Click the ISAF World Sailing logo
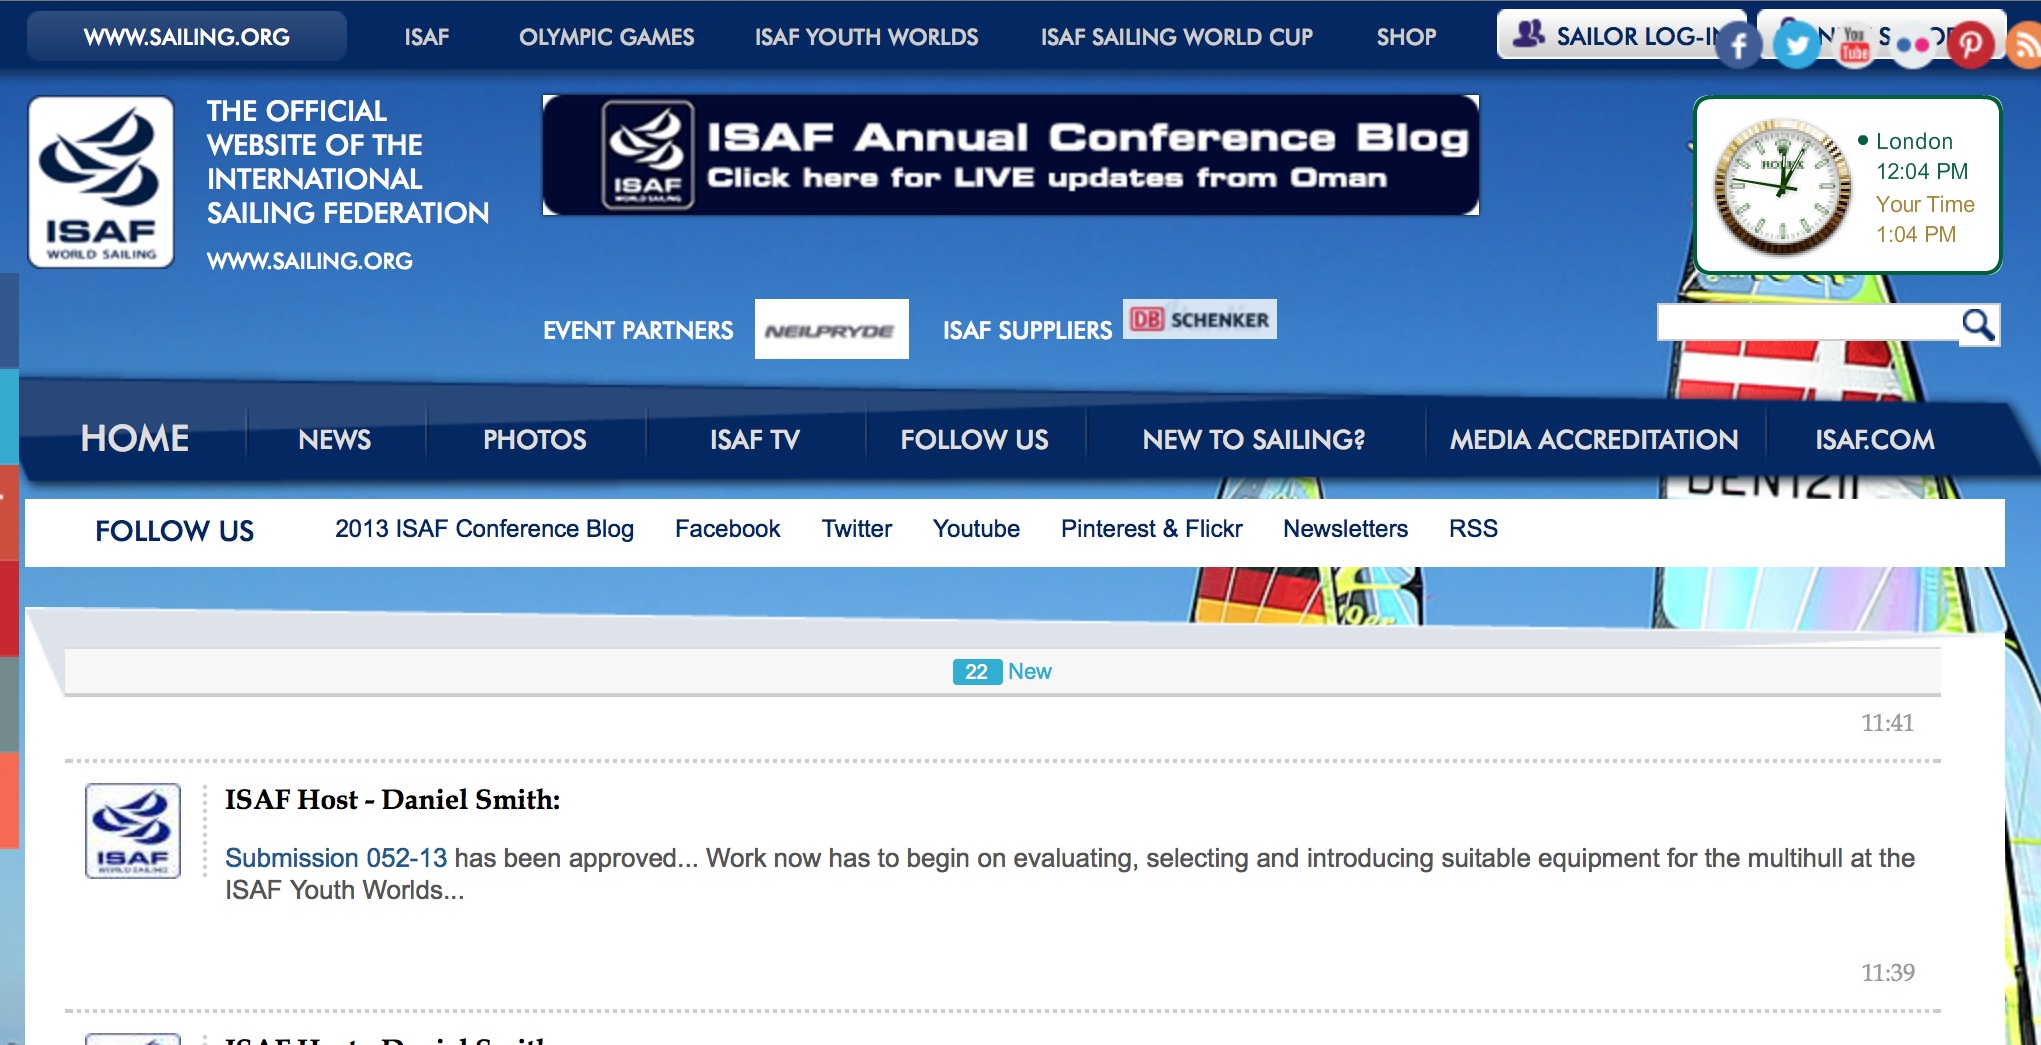Viewport: 2041px width, 1045px height. pyautogui.click(x=101, y=182)
